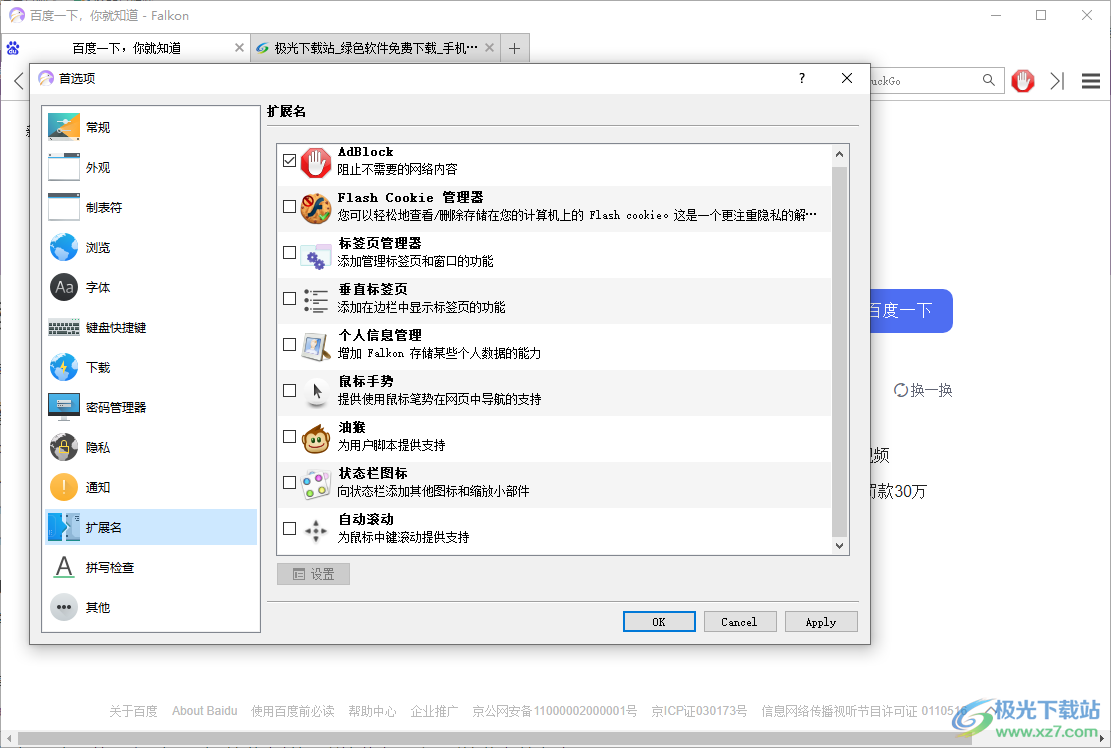
Task: Open 隐私 privacy settings icon
Action: (x=64, y=448)
